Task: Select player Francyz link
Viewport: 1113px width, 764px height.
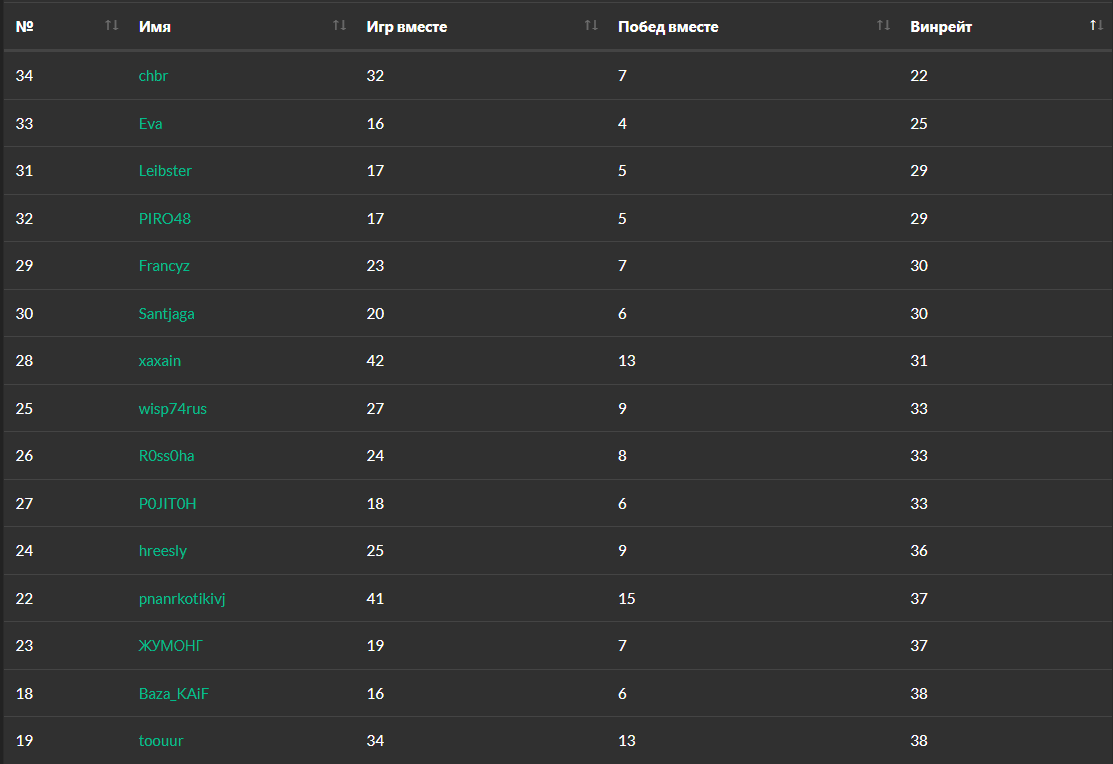Action: [164, 266]
